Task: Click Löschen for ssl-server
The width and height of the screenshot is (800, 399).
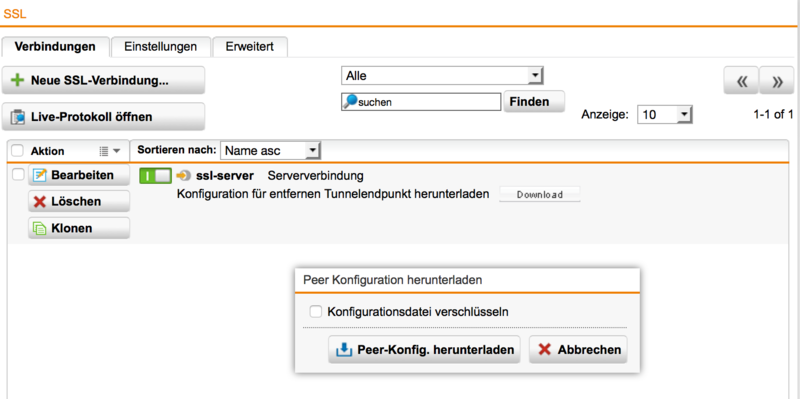Action: [79, 202]
